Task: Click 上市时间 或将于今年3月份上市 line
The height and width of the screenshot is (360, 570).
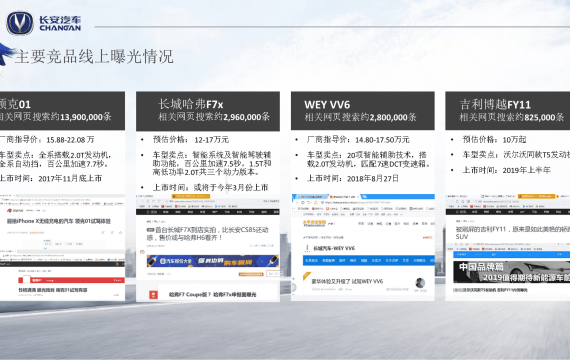Action: coord(210,188)
